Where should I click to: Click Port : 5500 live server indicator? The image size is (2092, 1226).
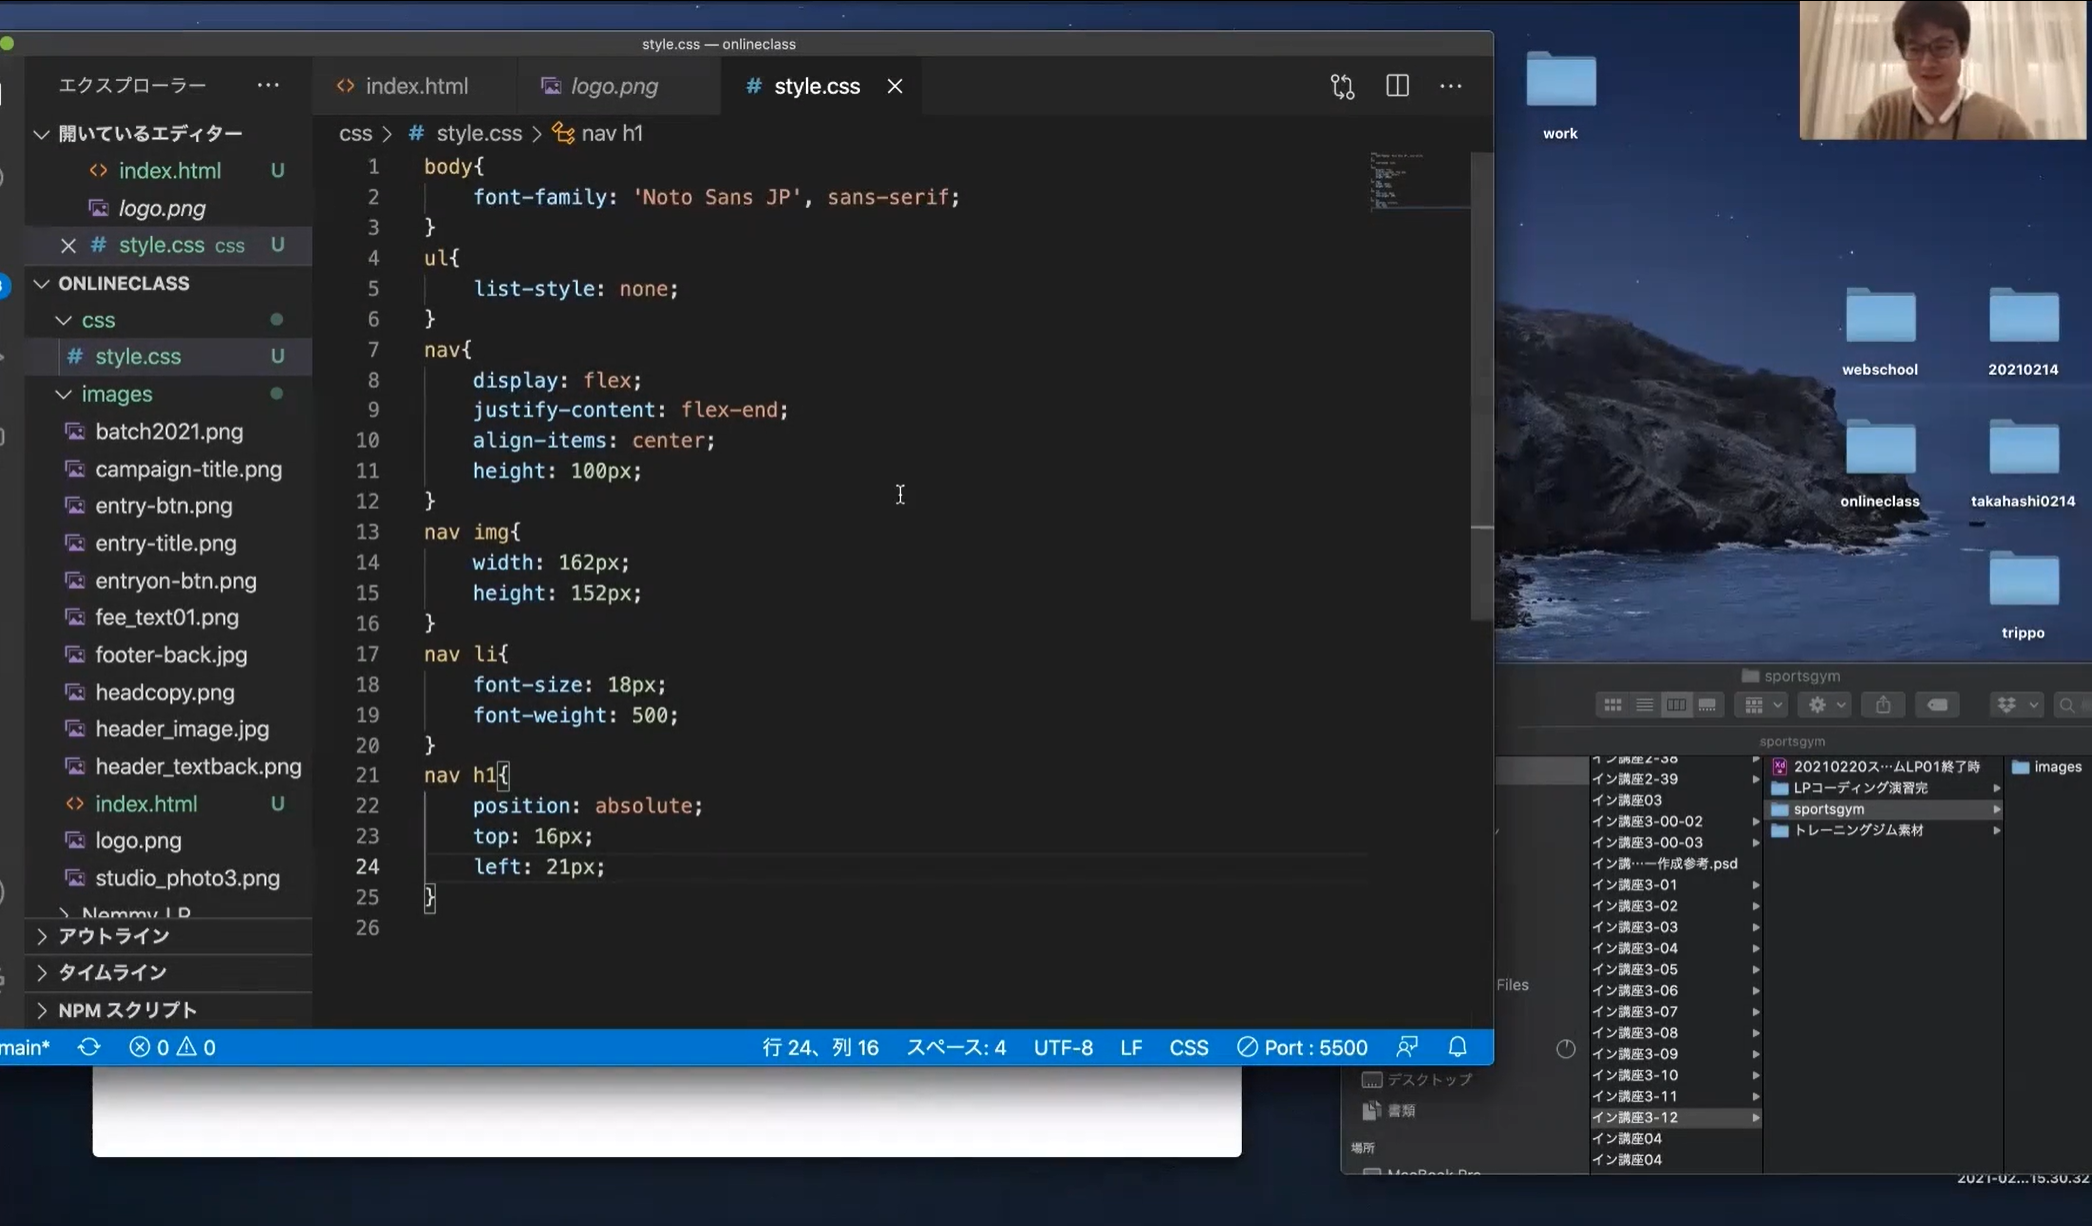coord(1302,1047)
